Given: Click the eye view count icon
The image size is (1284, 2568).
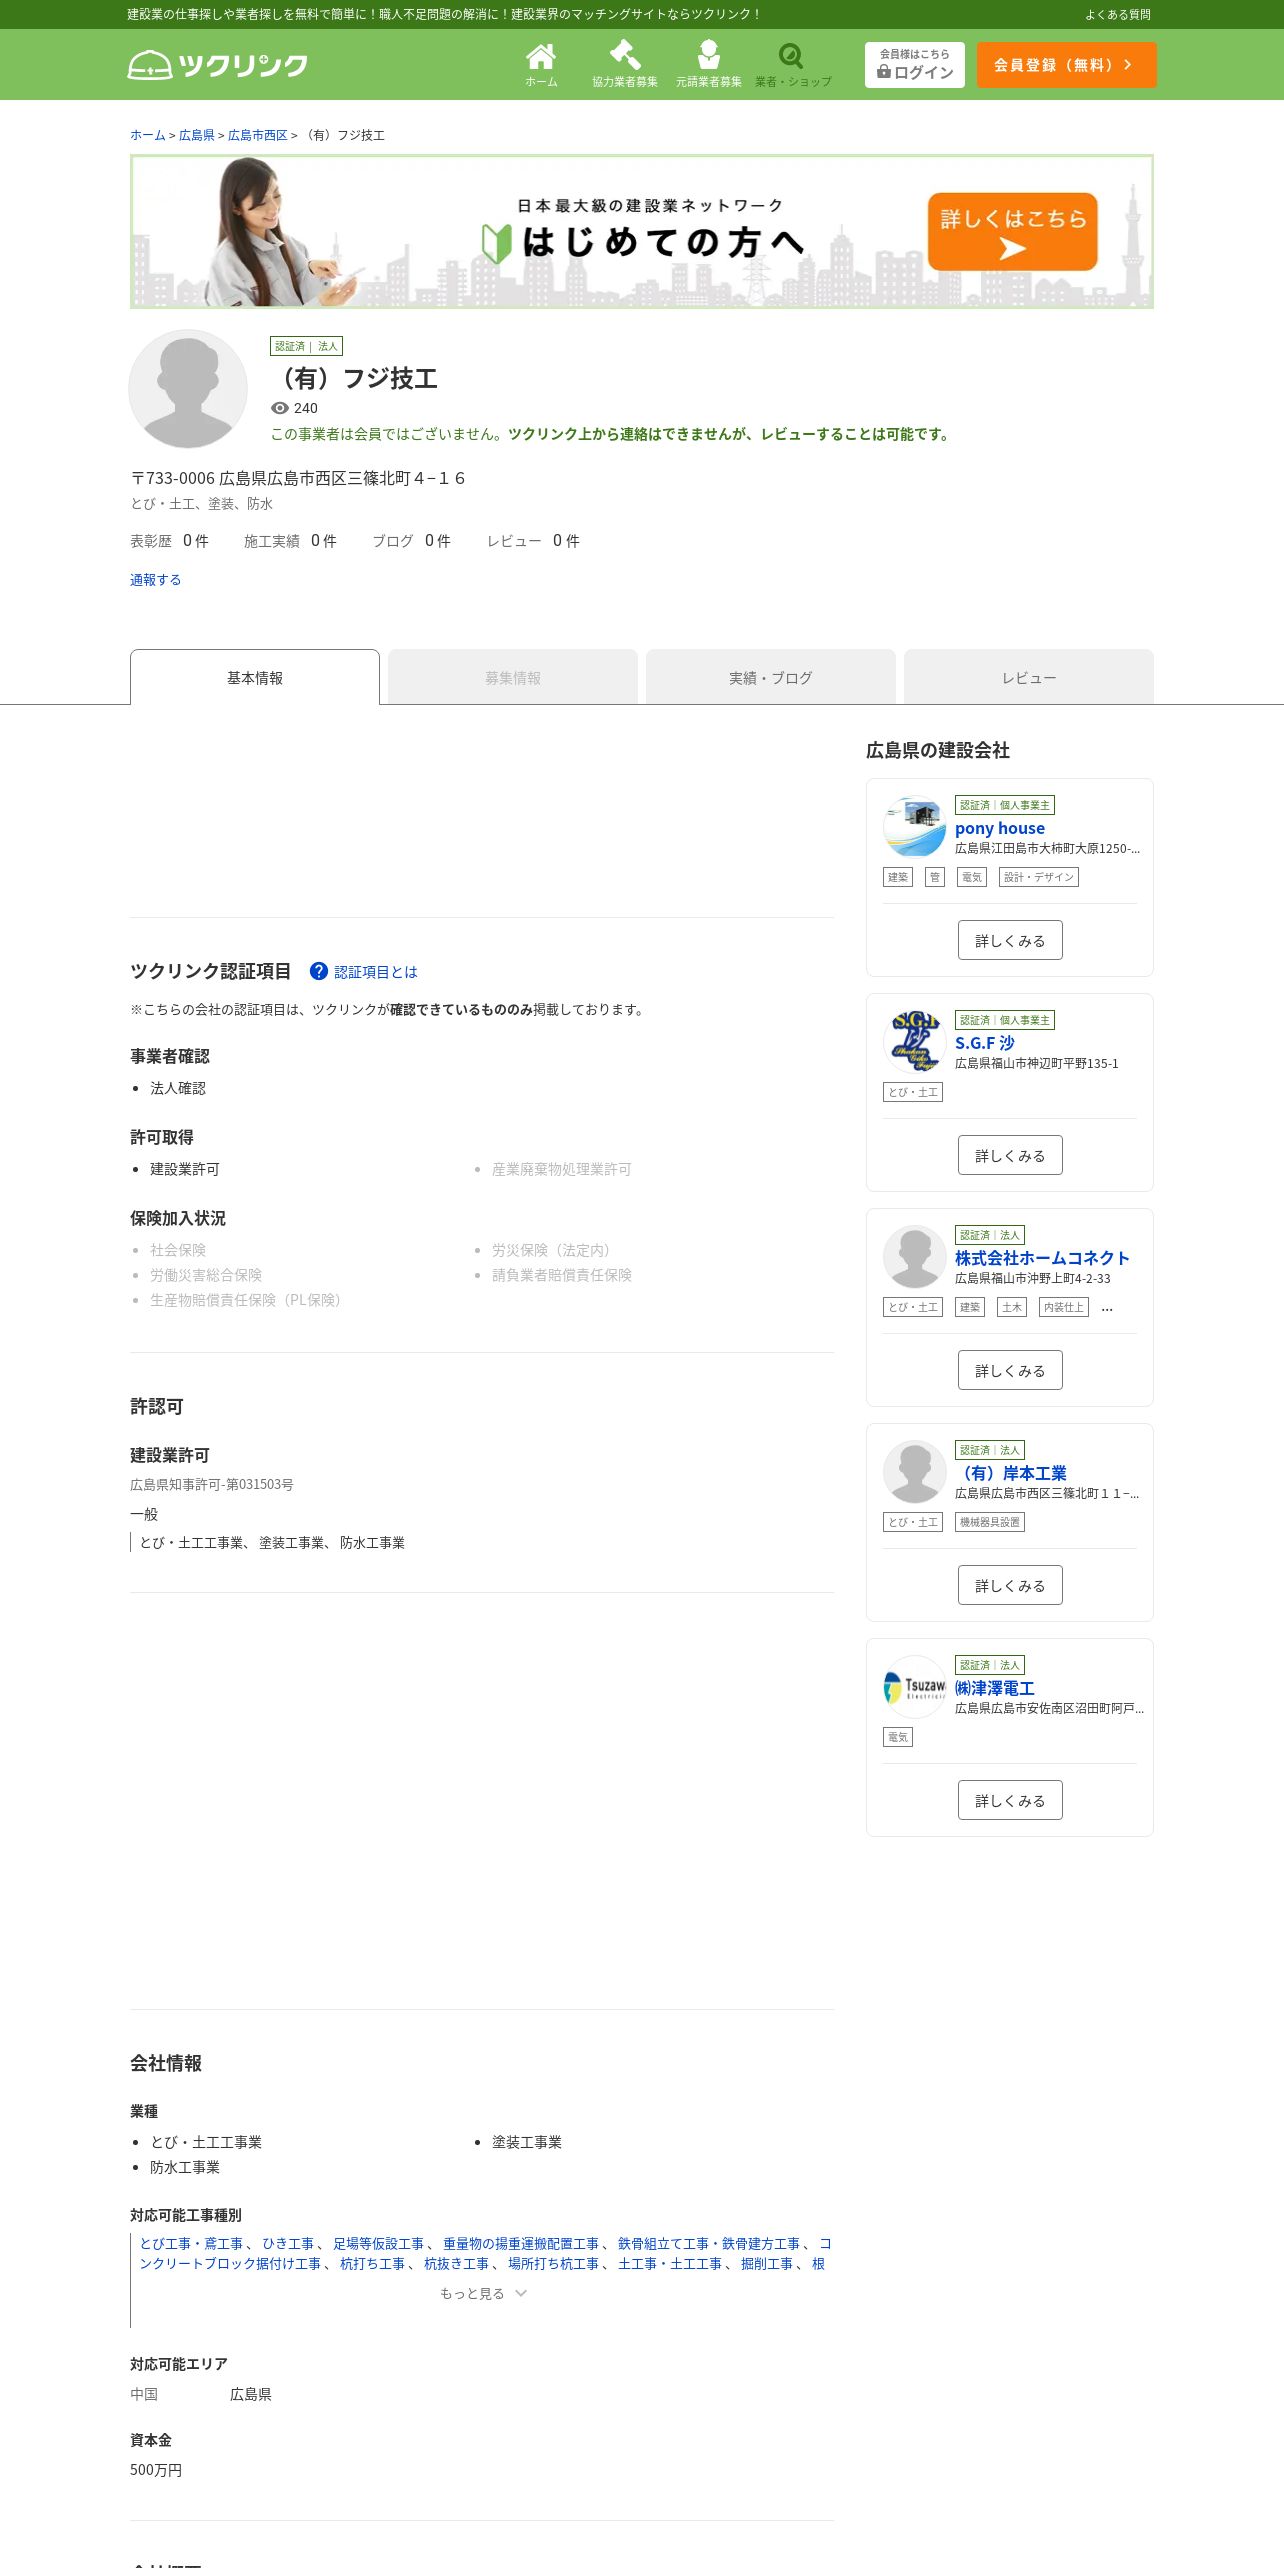Looking at the screenshot, I should click(280, 408).
